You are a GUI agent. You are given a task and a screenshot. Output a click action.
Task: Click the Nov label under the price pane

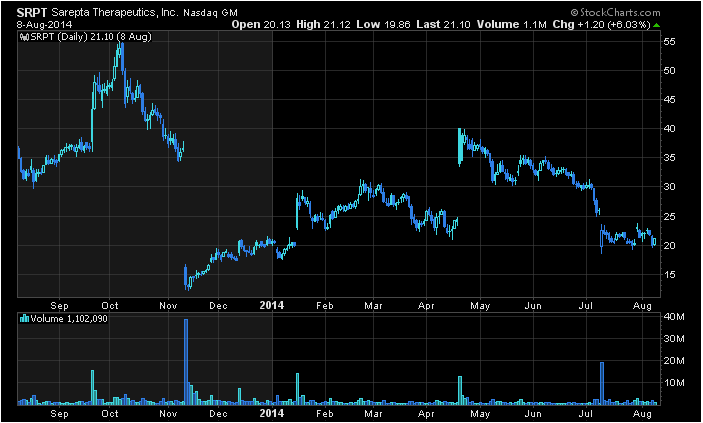tap(168, 306)
